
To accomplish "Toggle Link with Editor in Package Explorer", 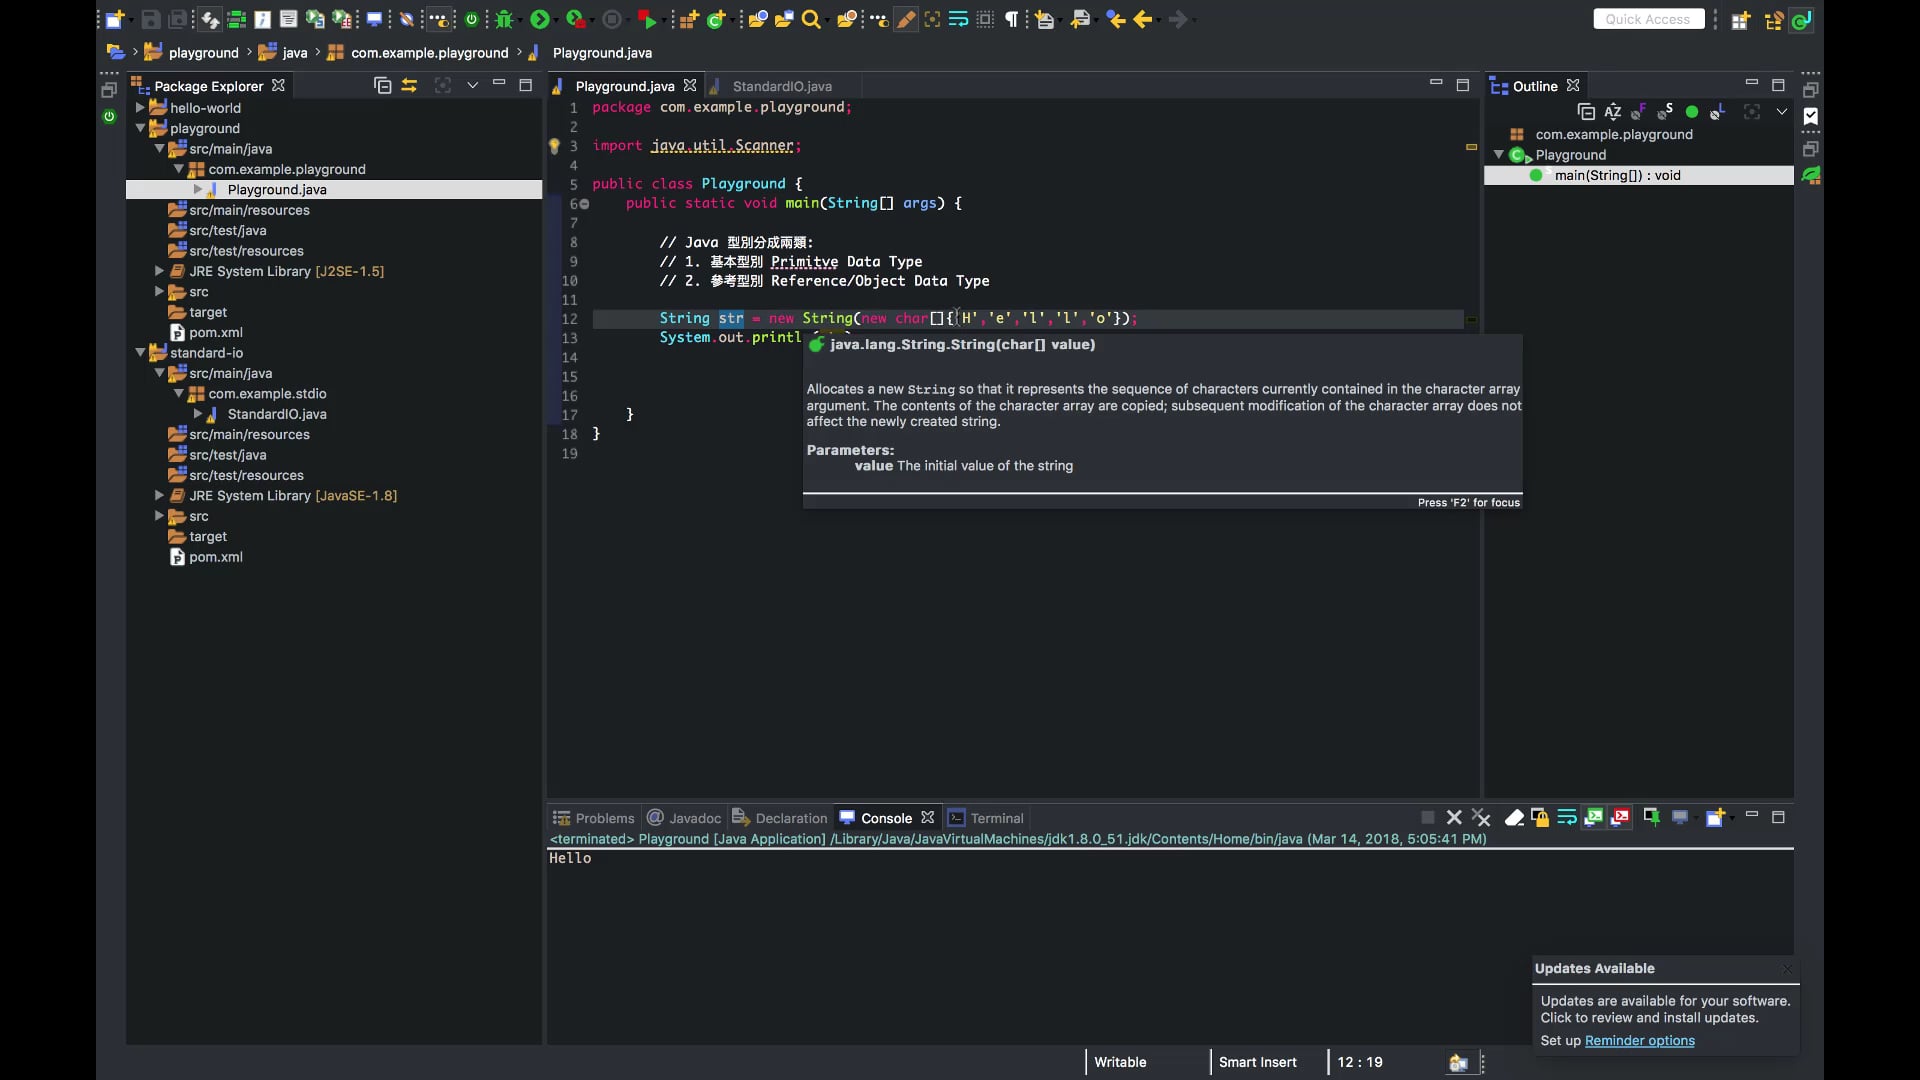I will pos(409,85).
